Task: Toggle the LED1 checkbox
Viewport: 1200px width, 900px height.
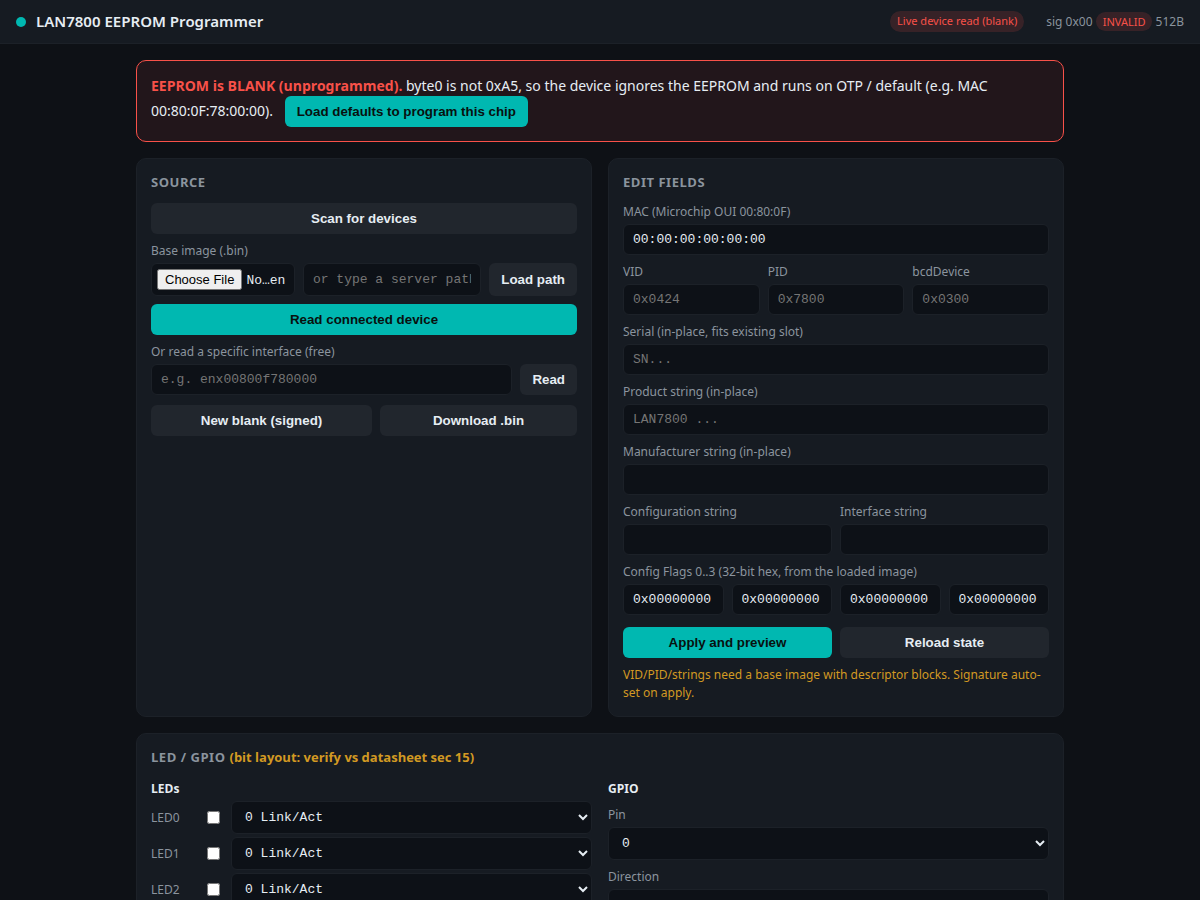Action: tap(213, 853)
